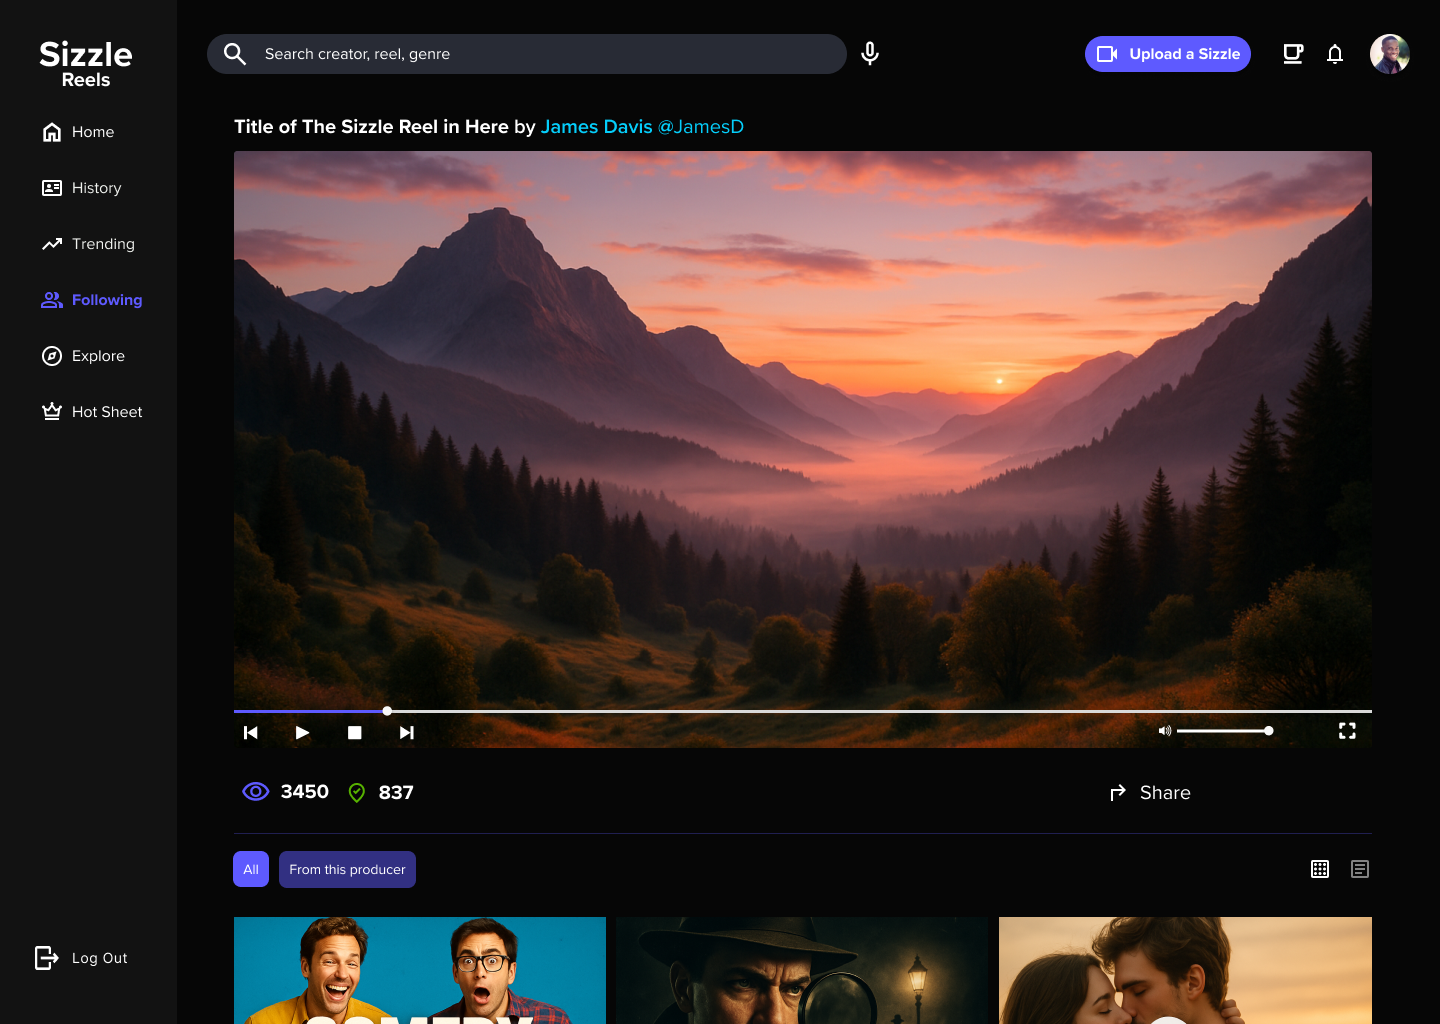Open James Davis @JamesD profile link
The image size is (1440, 1024).
click(x=642, y=127)
